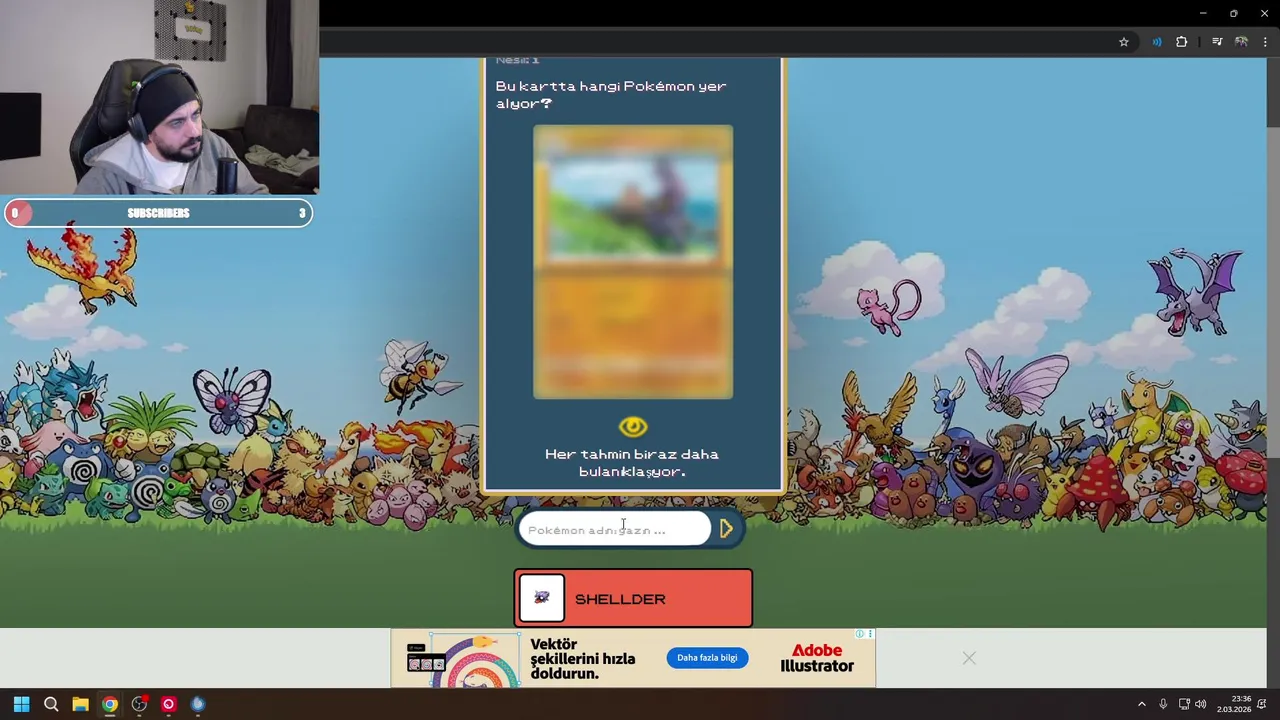
Task: Open the Chrome three-dot menu
Action: [x=1265, y=42]
